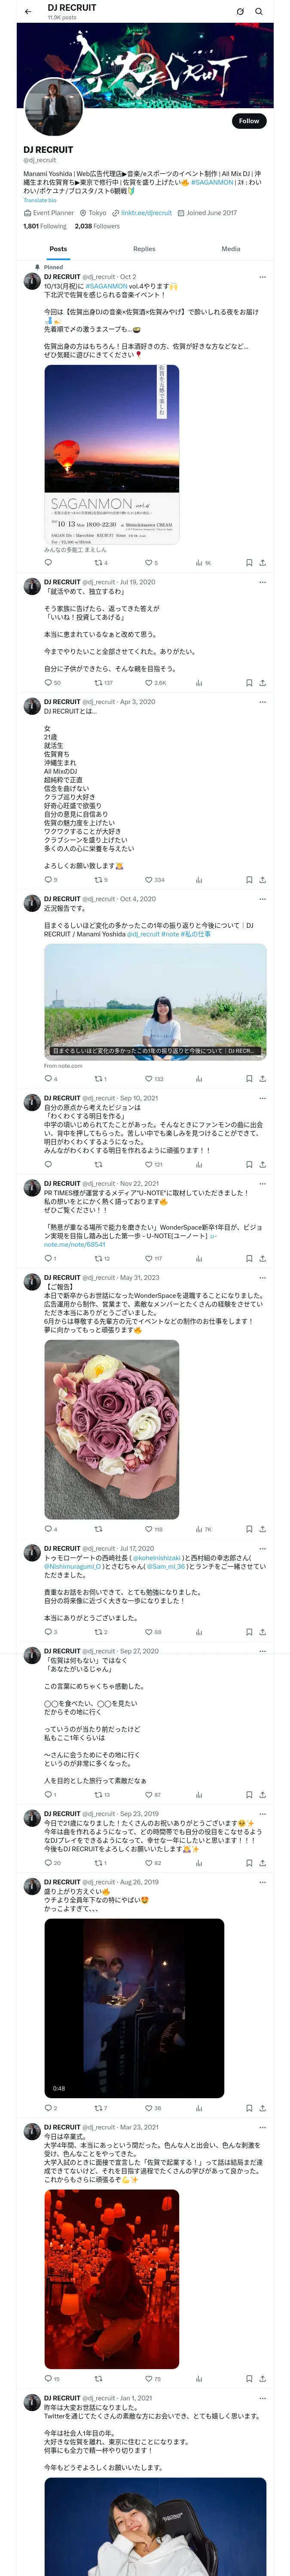
Task: Reply to the Jul 19, 2020 post
Action: point(52,683)
